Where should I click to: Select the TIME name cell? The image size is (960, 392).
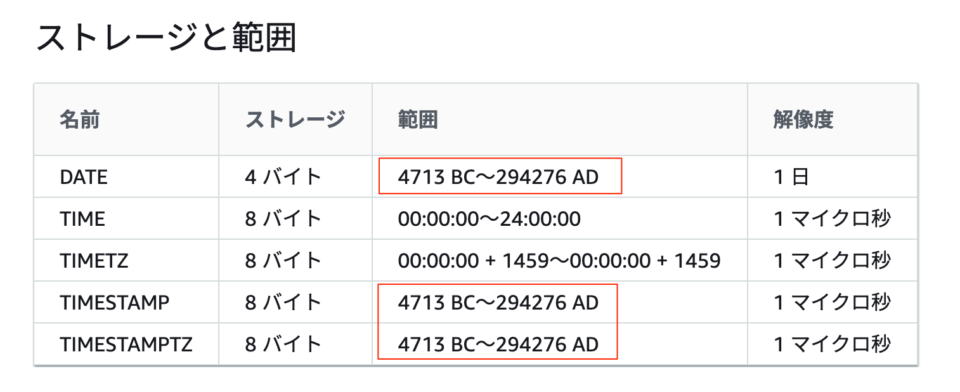(x=82, y=219)
